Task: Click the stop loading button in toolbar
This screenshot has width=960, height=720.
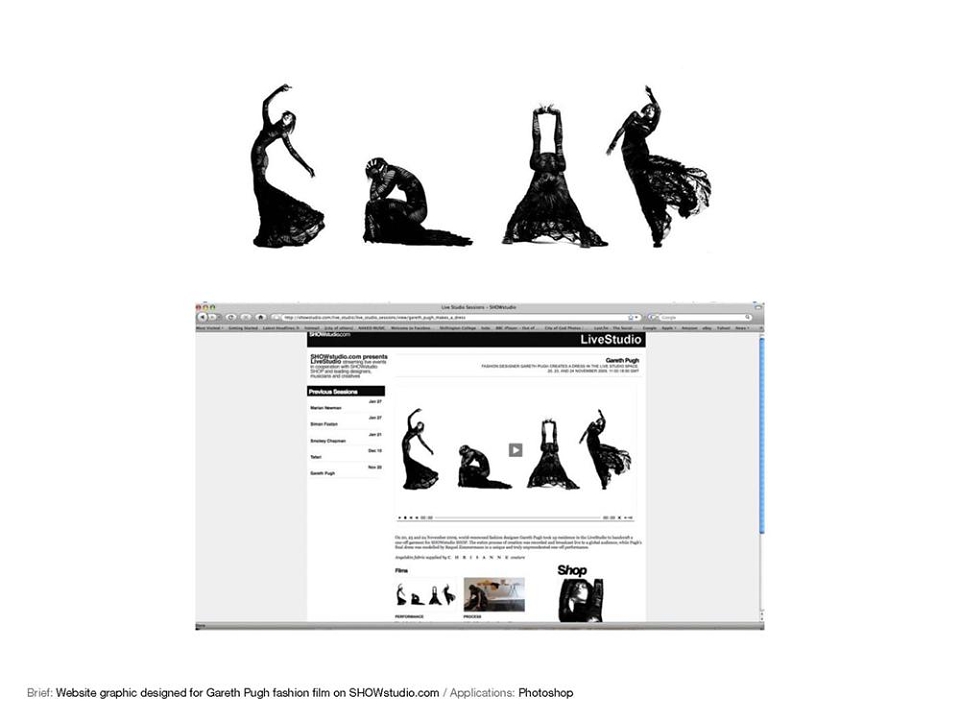Action: click(246, 317)
